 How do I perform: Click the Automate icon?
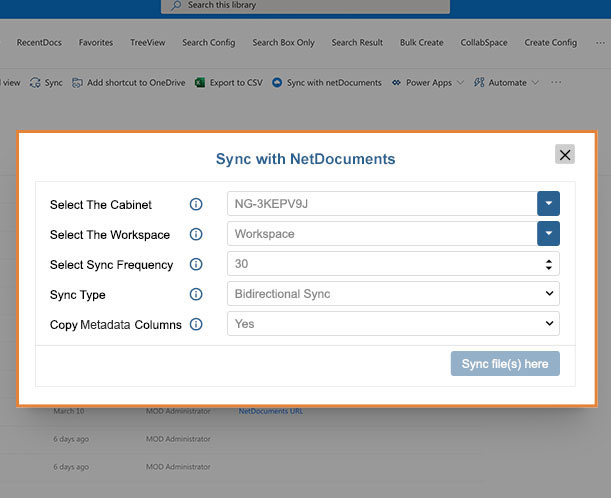tap(479, 83)
